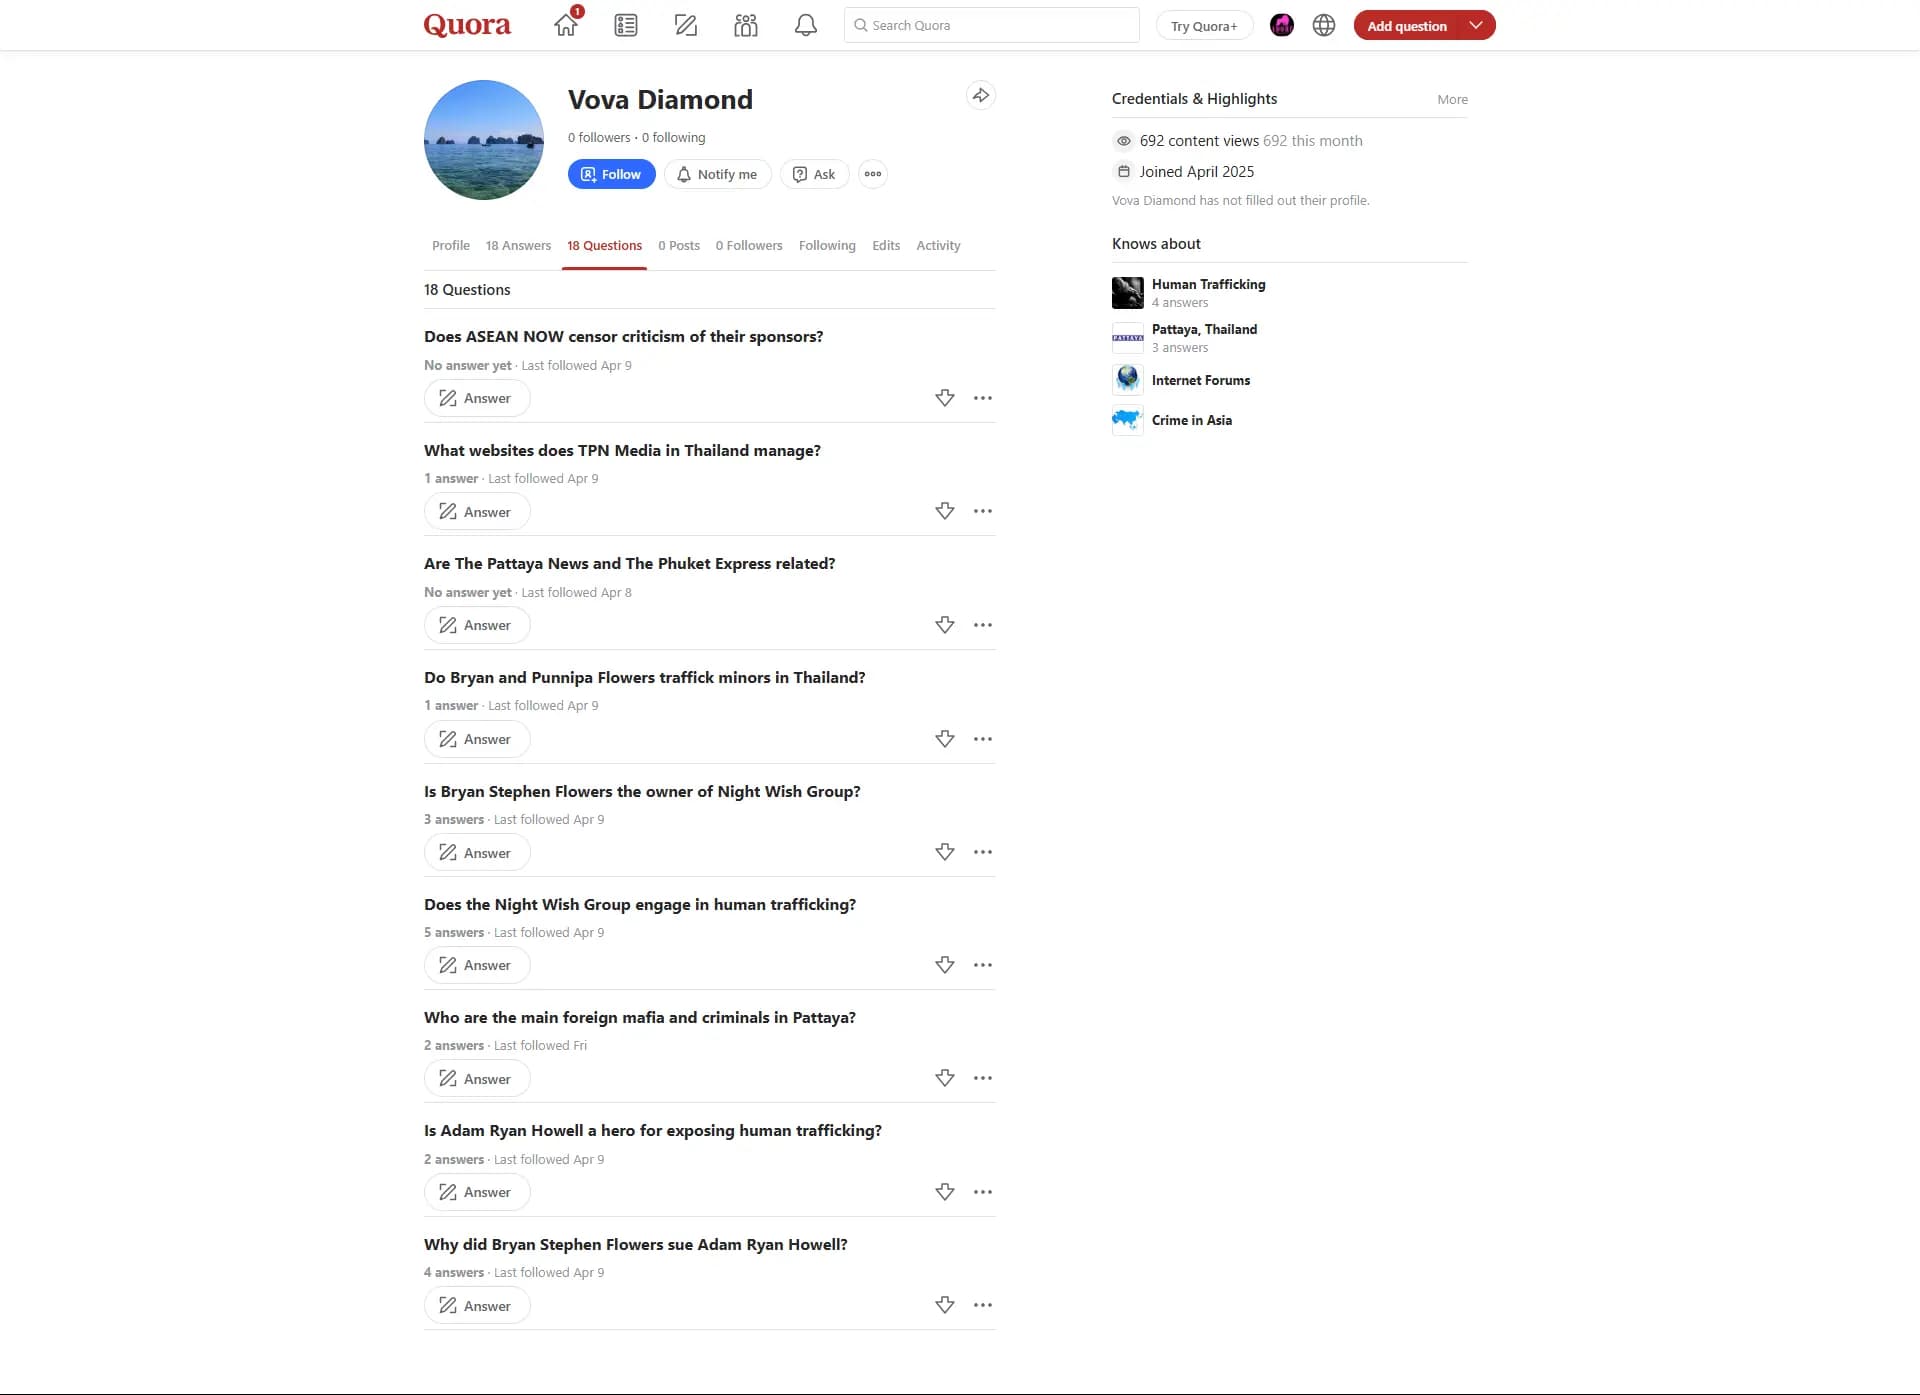Open the 0 Followers tab
1920x1395 pixels.
coord(749,245)
